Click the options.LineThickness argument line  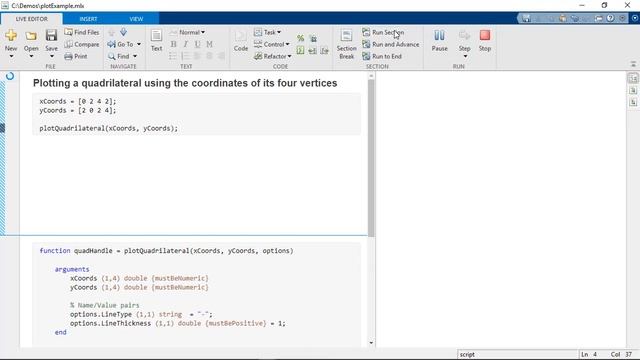point(178,323)
